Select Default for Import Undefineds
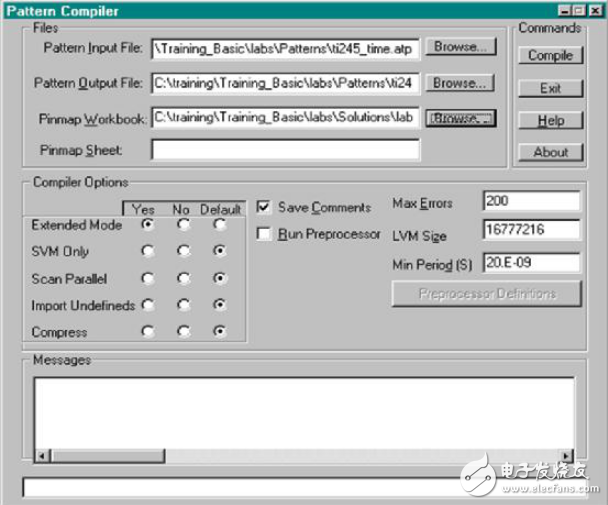Viewport: 608px width, 505px height. click(x=220, y=305)
